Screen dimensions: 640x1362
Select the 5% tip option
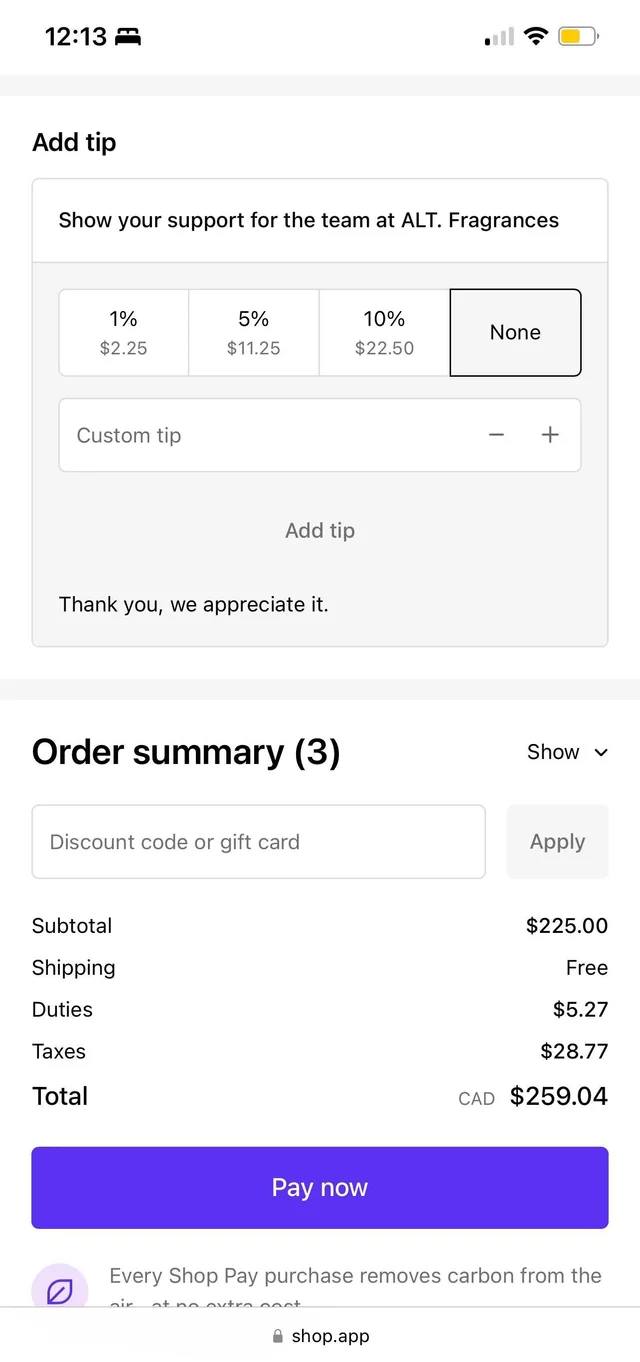pos(254,332)
